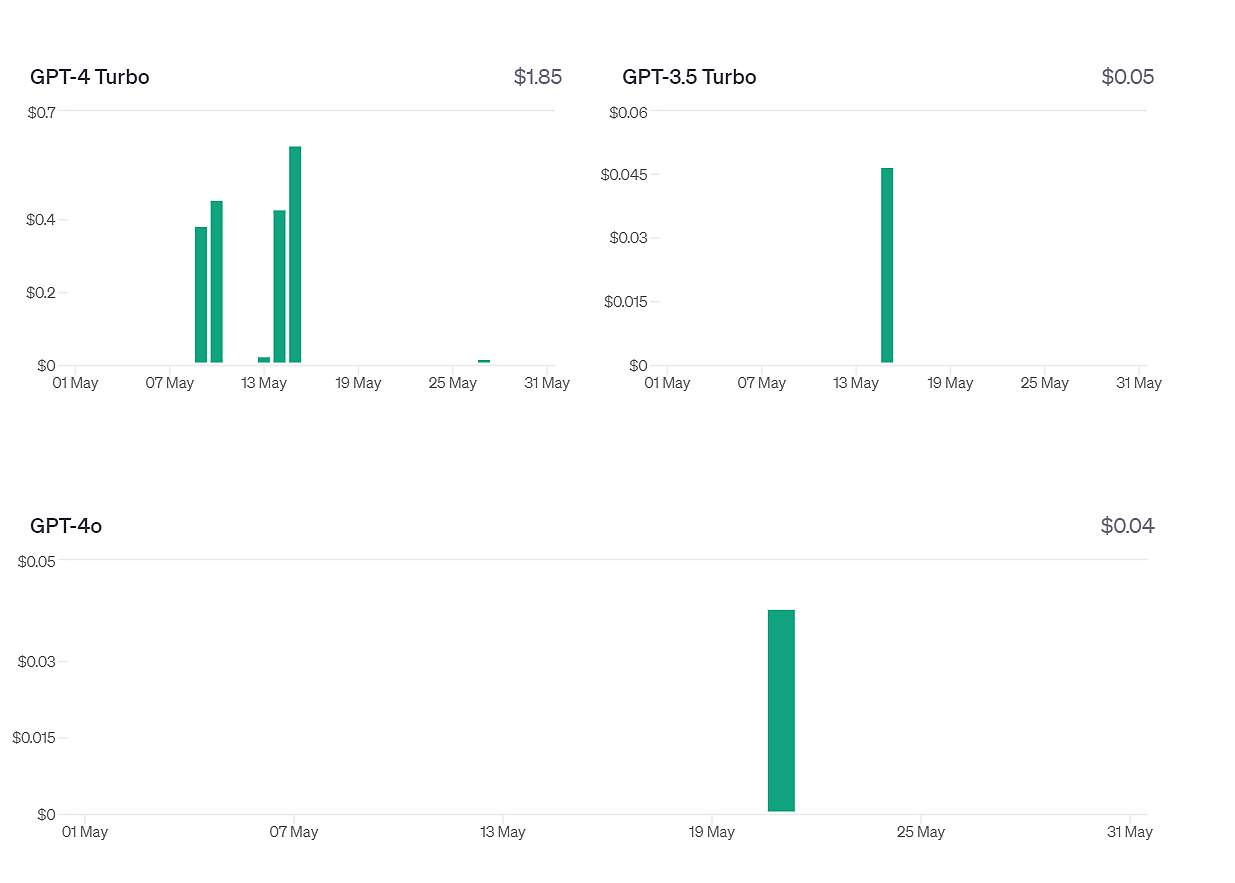1235x883 pixels.
Task: Click the $0.03 axis label in GPT-3.5 Turbo
Action: click(x=628, y=238)
